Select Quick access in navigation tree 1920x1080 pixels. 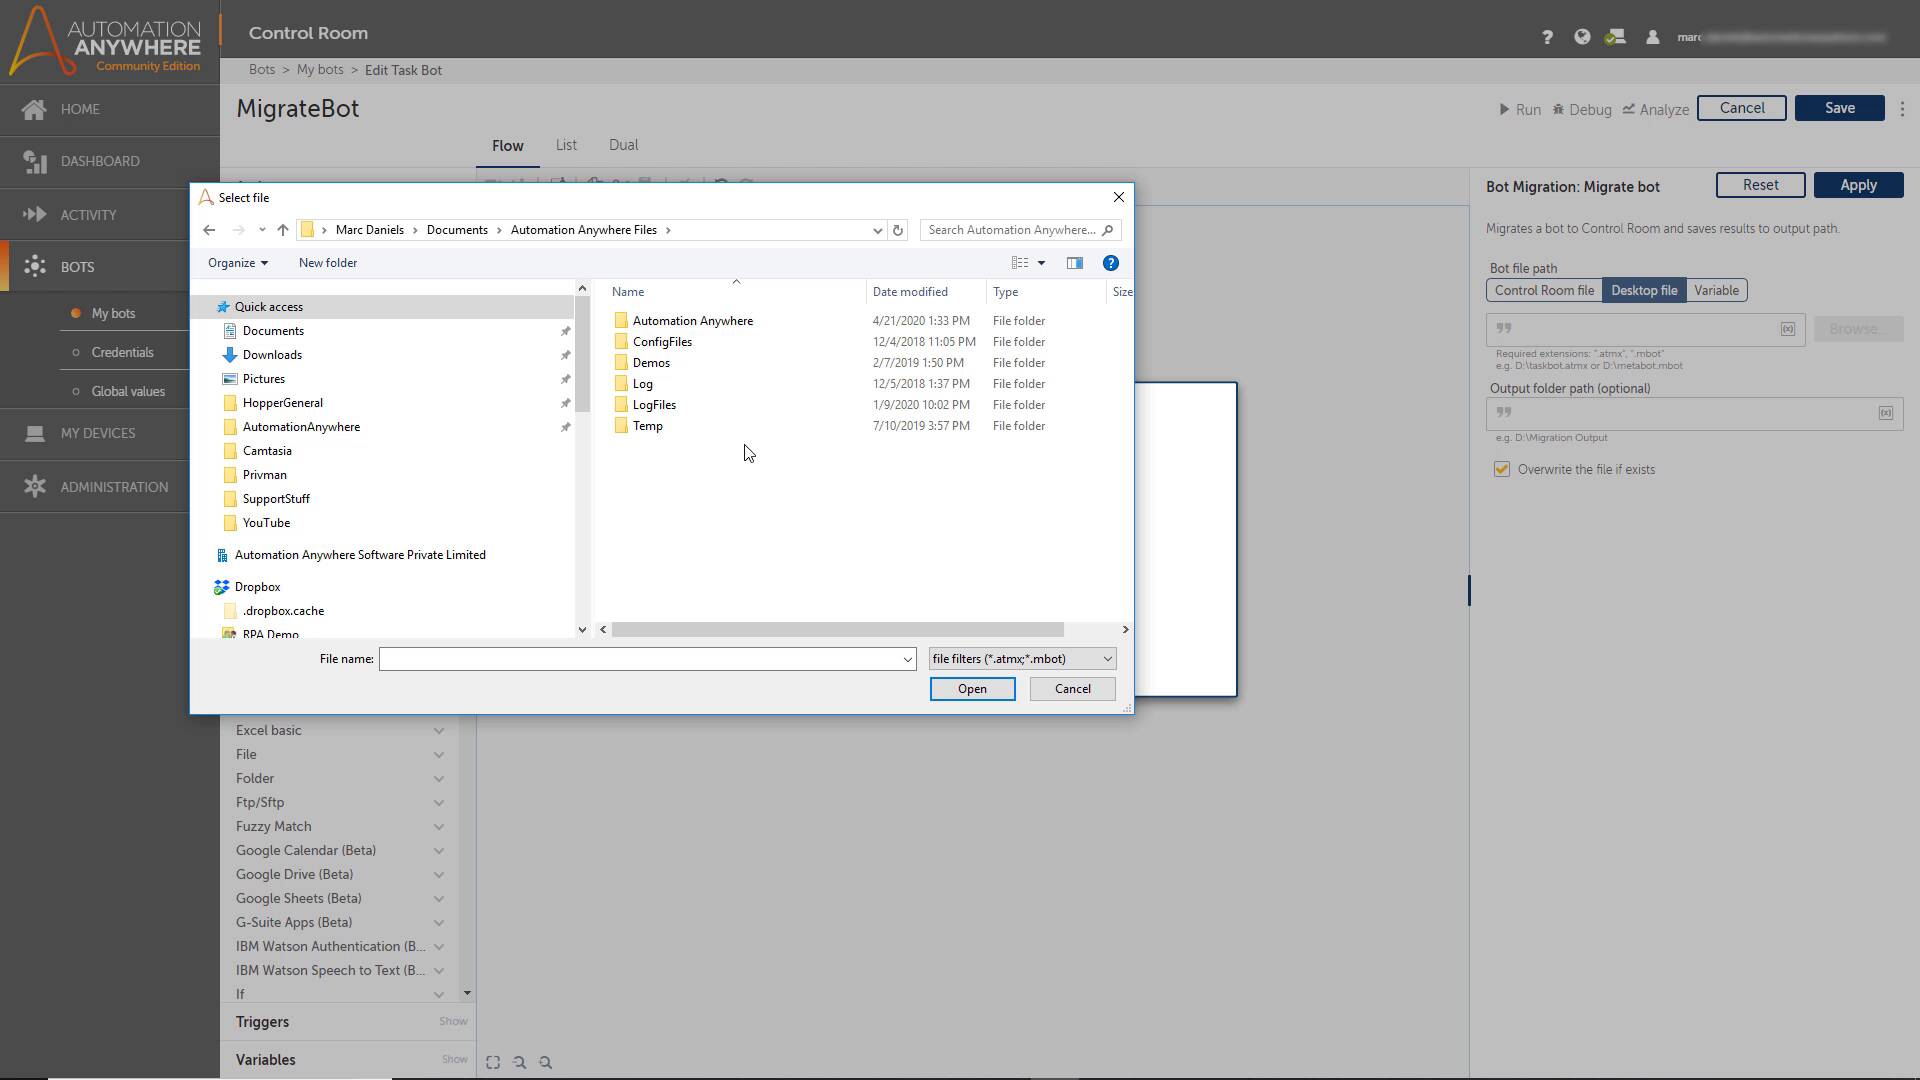click(x=382, y=307)
